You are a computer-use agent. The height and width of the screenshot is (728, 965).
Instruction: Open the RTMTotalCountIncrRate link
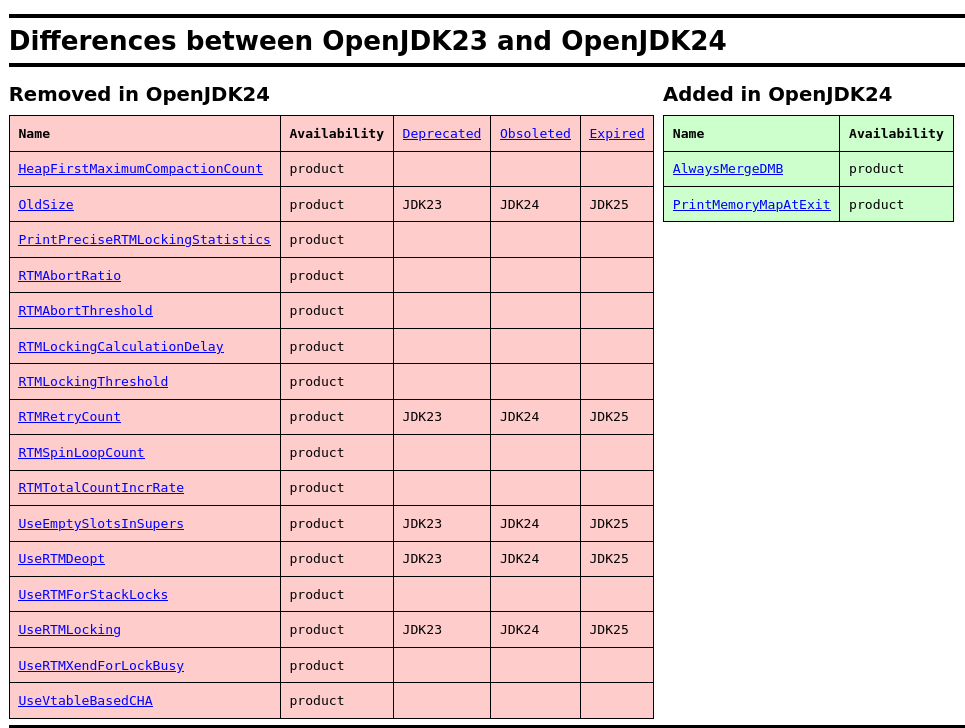(101, 487)
